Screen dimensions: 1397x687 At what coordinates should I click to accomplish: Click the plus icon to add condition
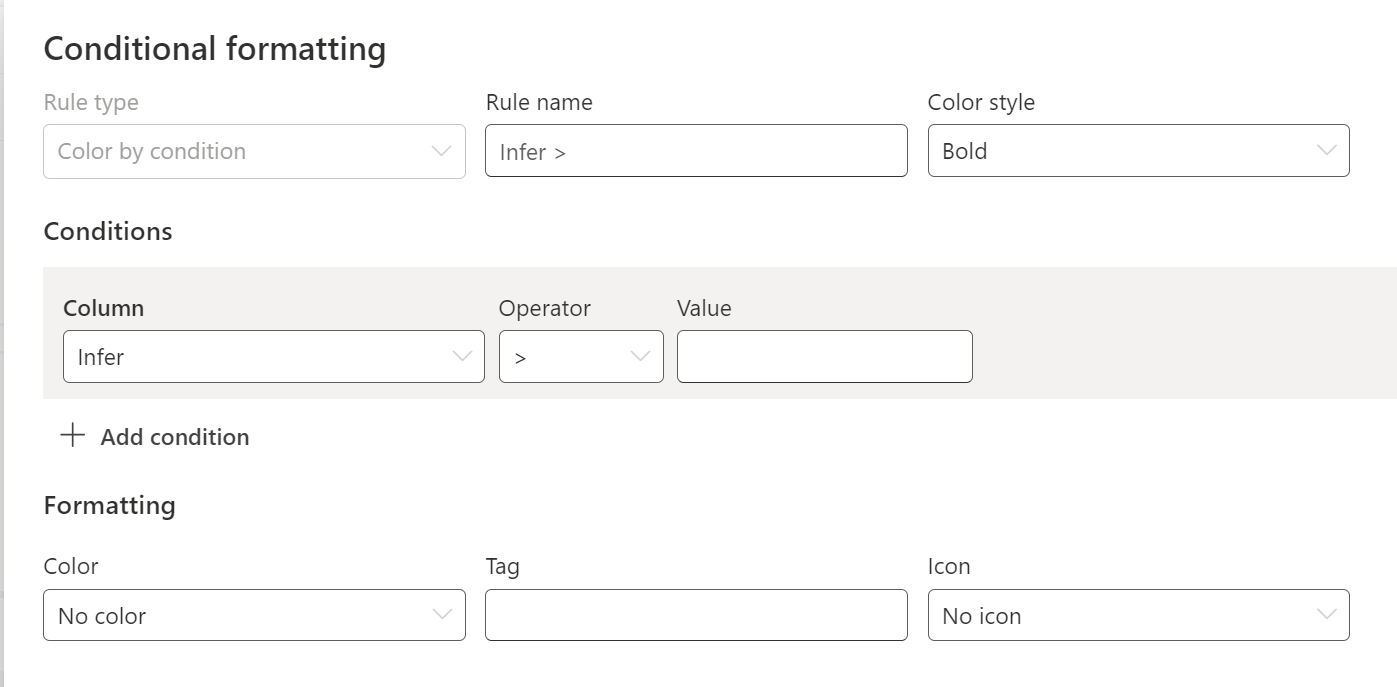click(x=71, y=436)
